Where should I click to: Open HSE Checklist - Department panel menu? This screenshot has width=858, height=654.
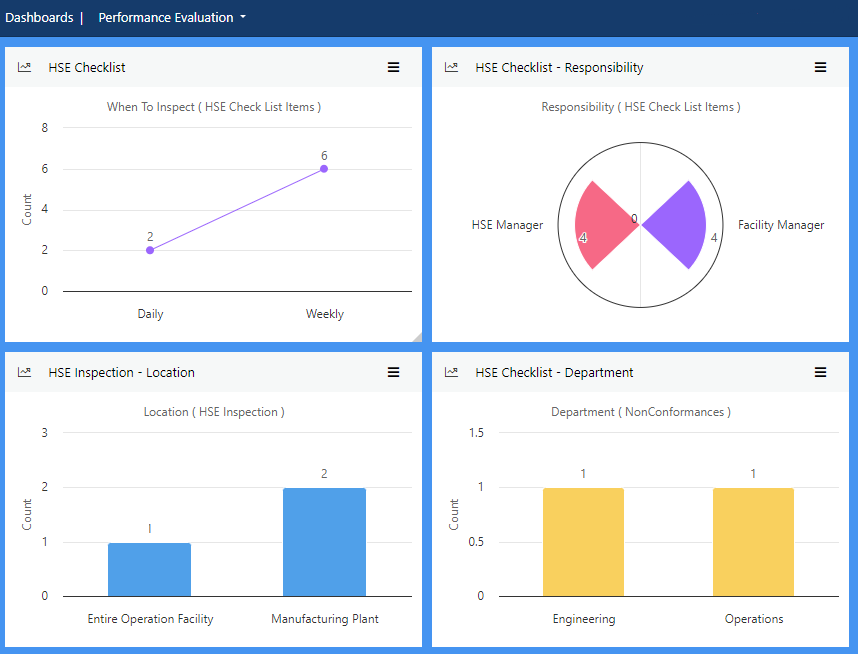coord(820,372)
